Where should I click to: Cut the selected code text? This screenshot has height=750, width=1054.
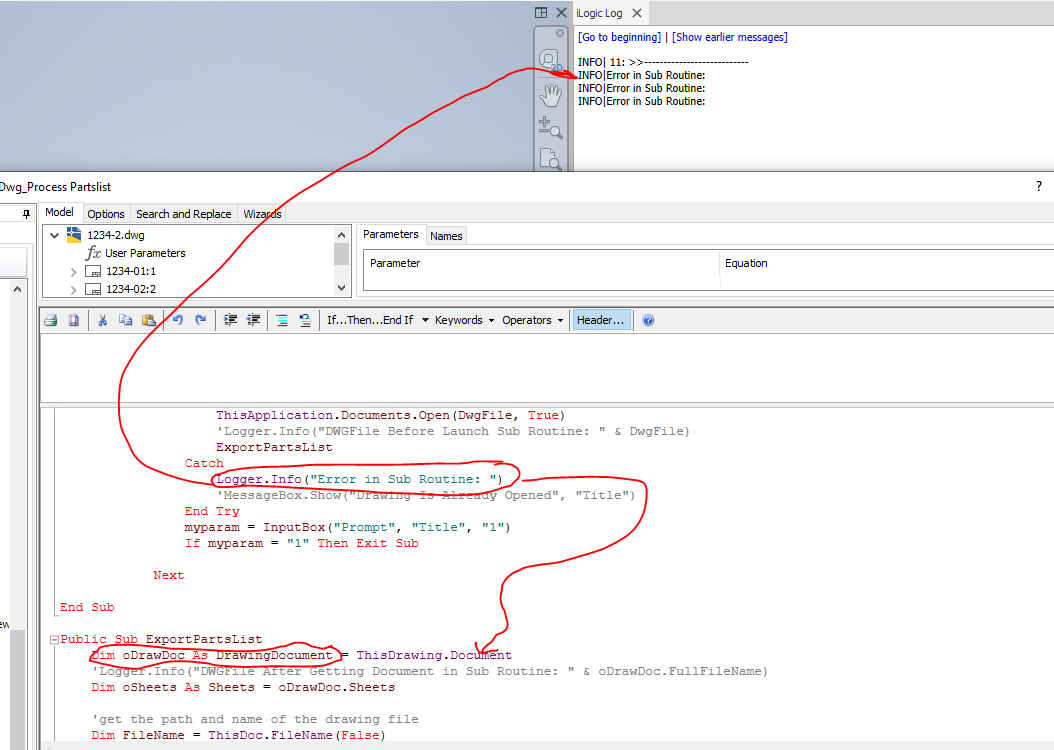pos(103,320)
